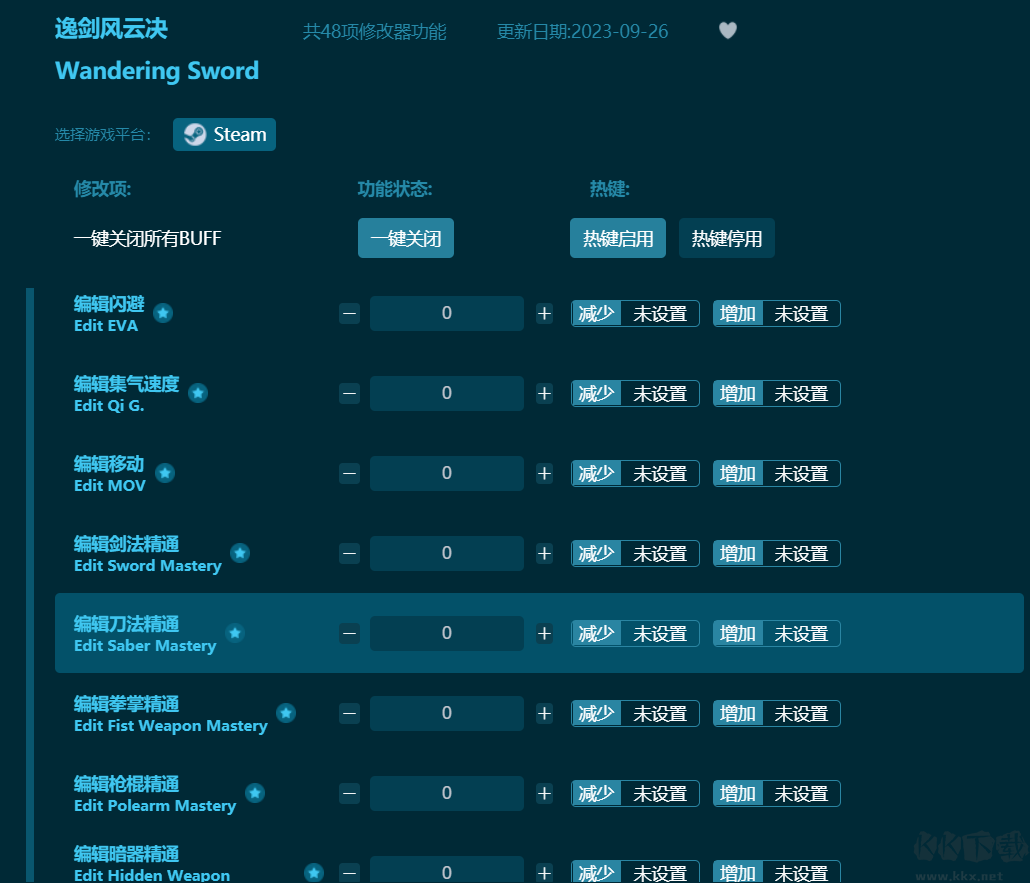
Task: Decrease Edit Fist Weapon Mastery with minus
Action: pos(349,713)
